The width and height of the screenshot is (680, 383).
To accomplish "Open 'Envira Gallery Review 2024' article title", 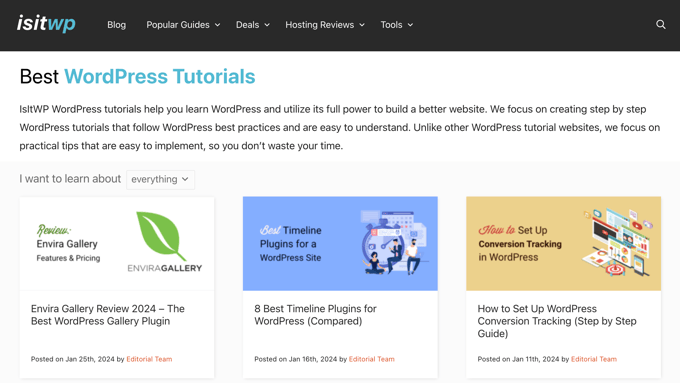I will point(108,315).
